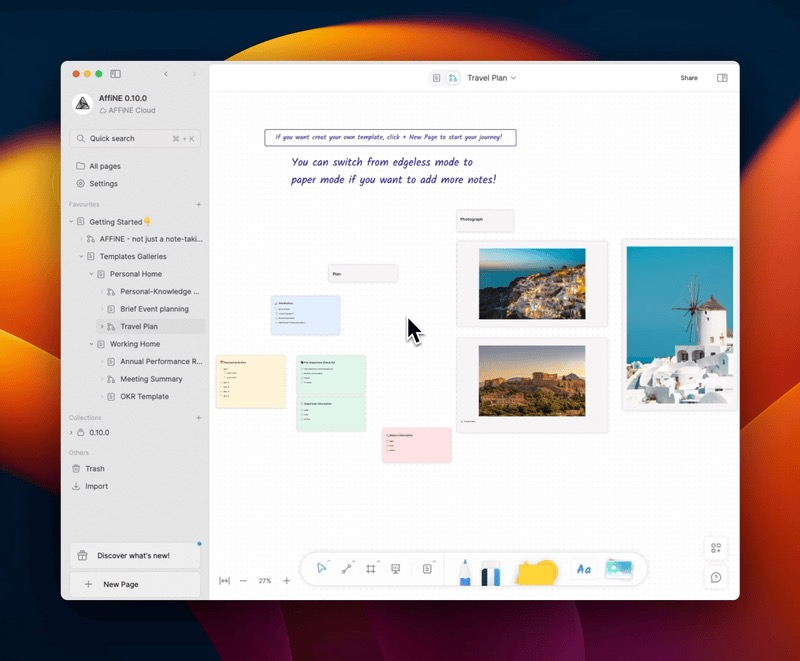Select the Photograph label note
This screenshot has height=661, width=800.
485,220
